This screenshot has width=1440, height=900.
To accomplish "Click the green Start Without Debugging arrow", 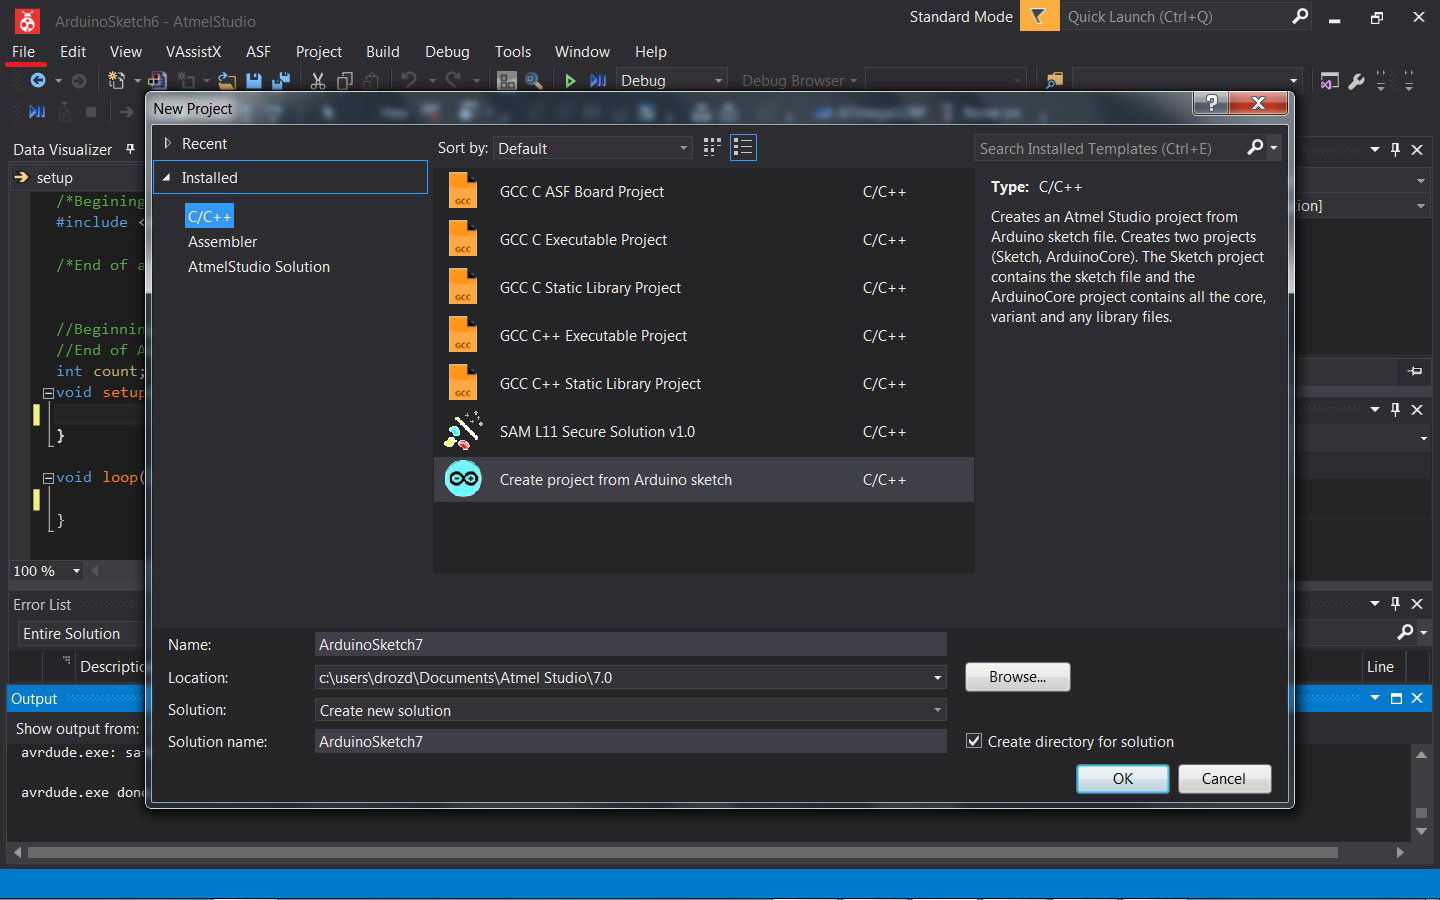I will 570,80.
